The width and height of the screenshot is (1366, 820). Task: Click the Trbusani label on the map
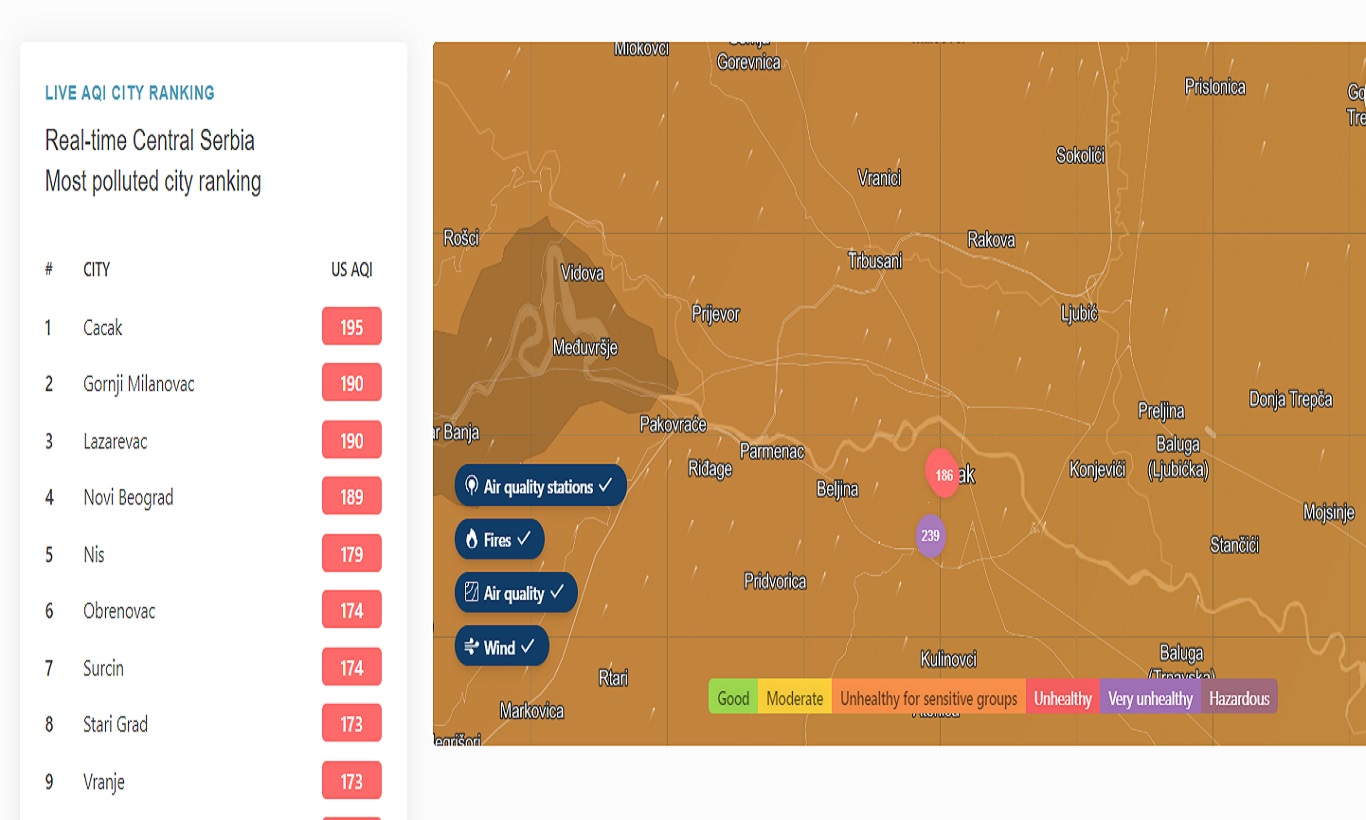point(875,261)
